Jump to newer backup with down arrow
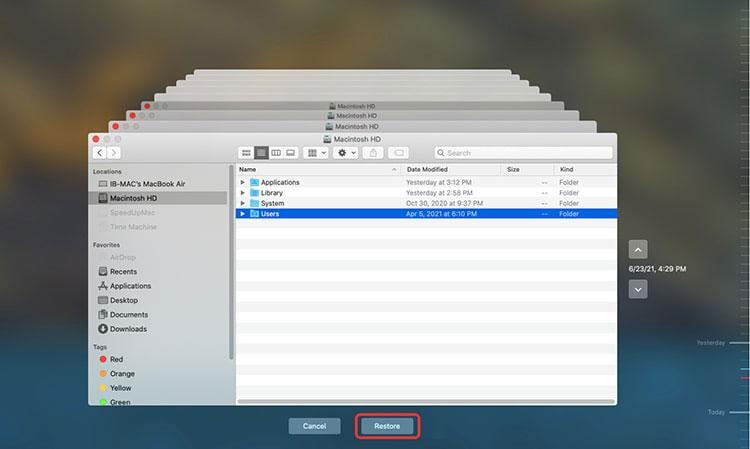Screen dimensions: 750x449 click(639, 288)
